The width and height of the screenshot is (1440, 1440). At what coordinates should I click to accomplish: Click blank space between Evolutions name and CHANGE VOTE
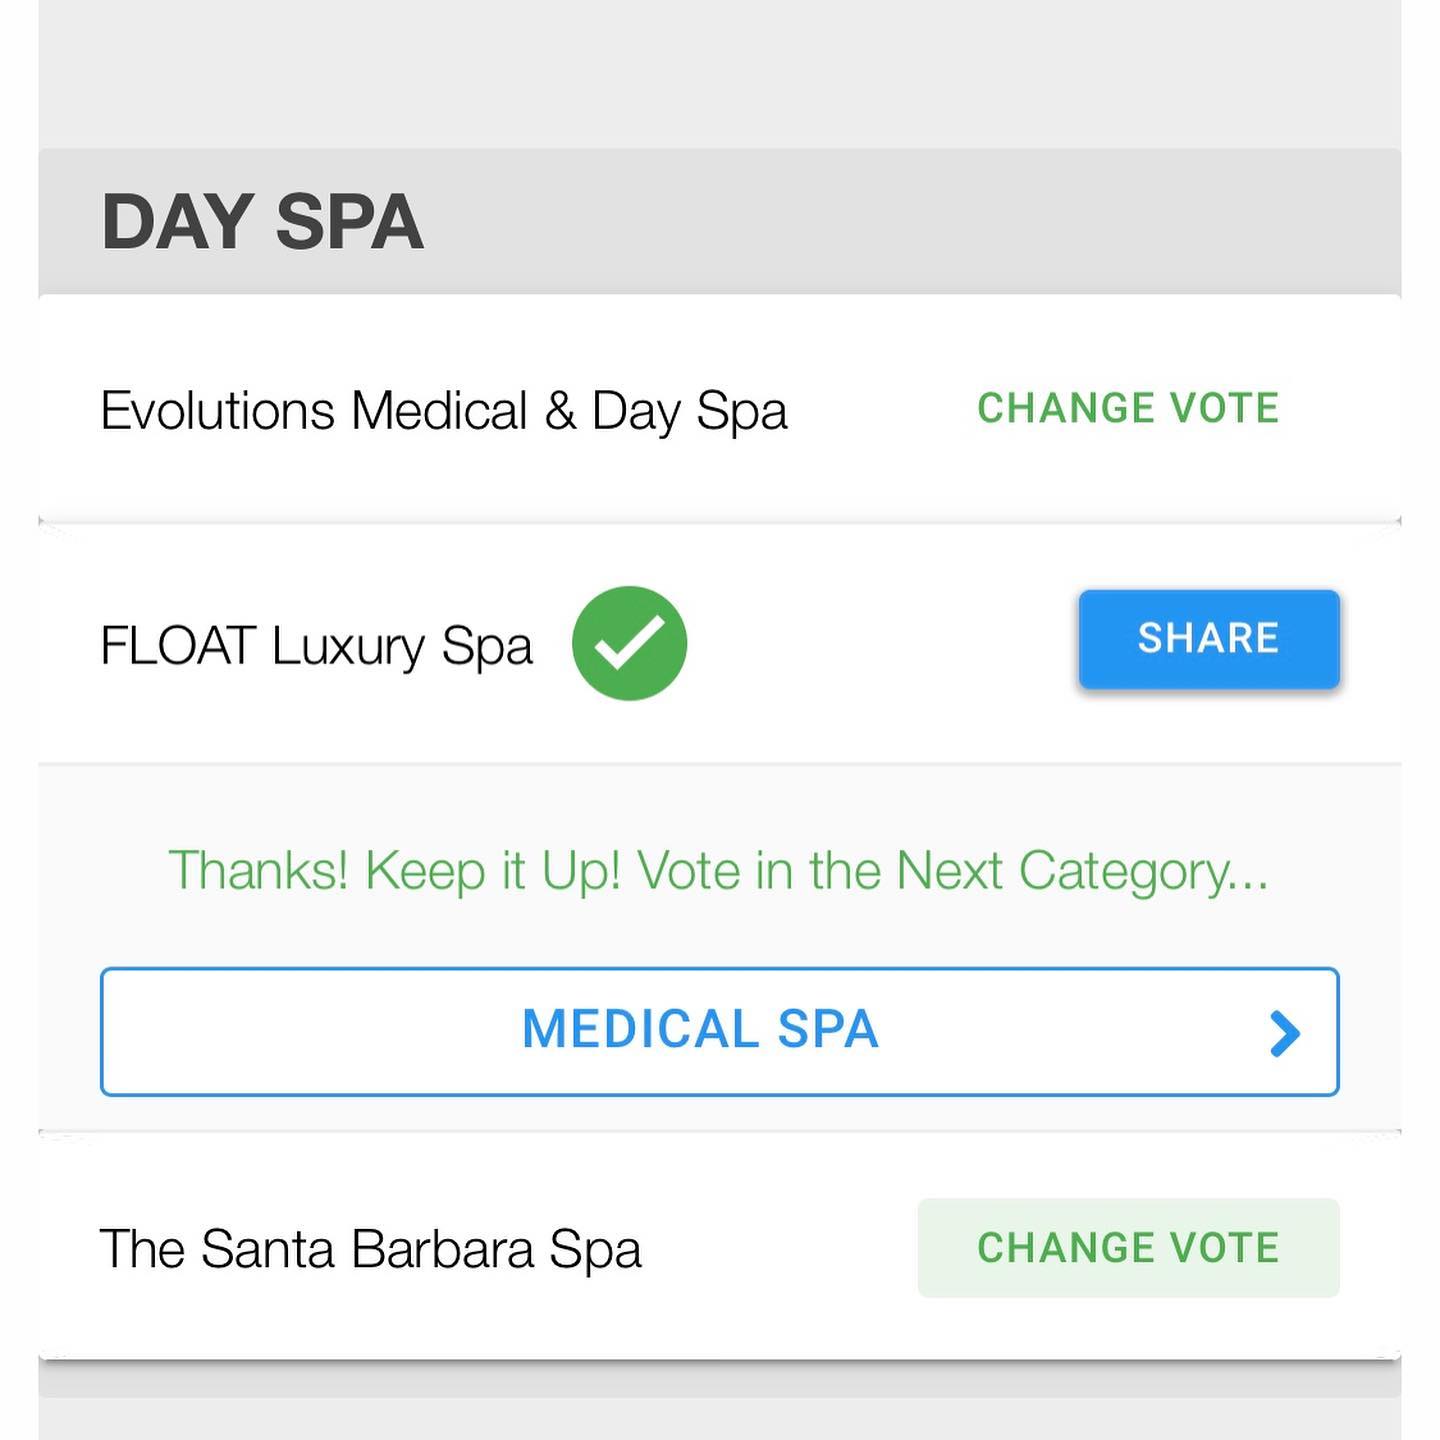coord(880,410)
